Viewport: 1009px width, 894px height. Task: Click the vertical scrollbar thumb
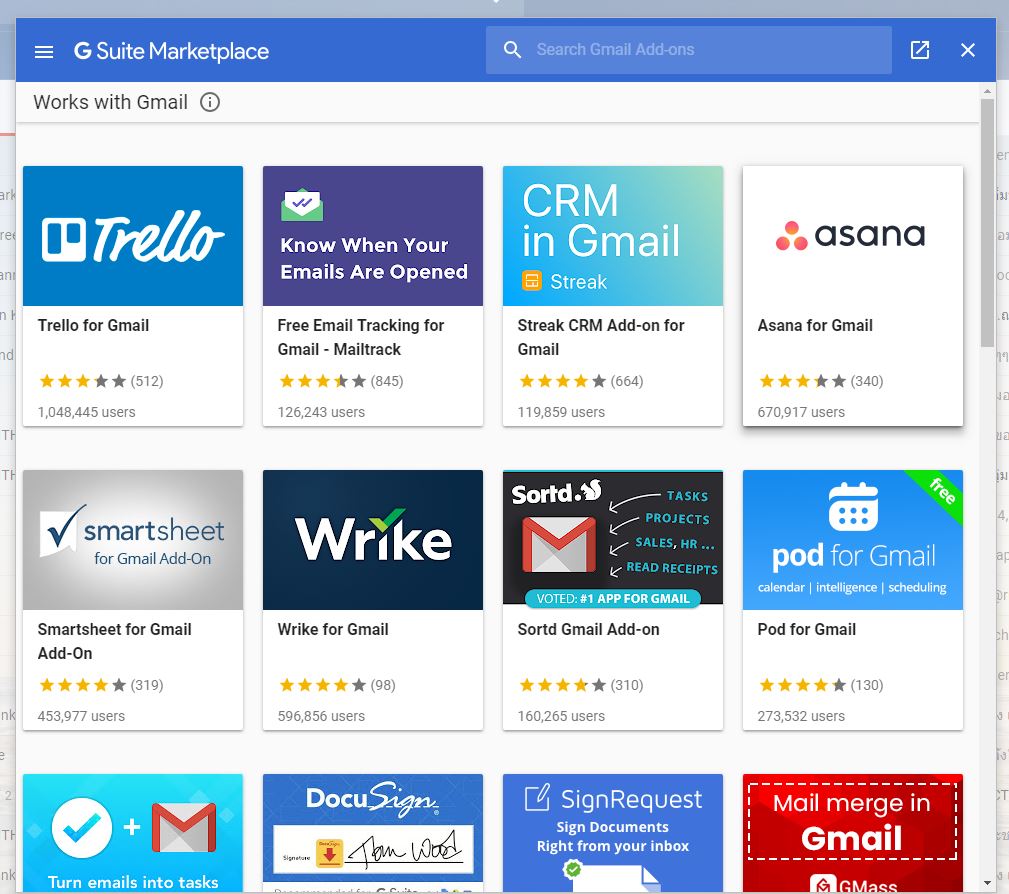coord(987,223)
